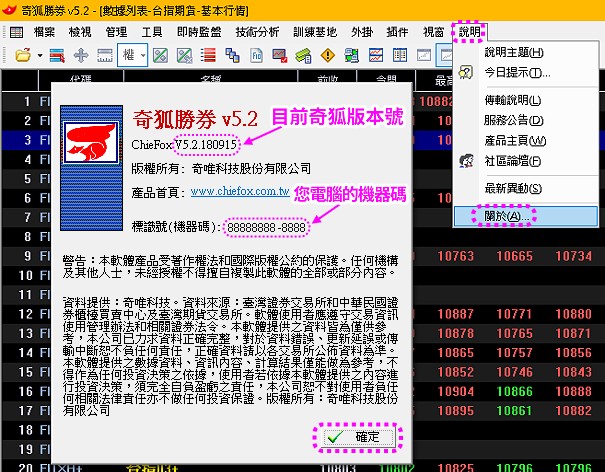Viewport: 605px width, 472px height.
Task: Click the overlapping blue windows icon
Action: click(x=232, y=56)
